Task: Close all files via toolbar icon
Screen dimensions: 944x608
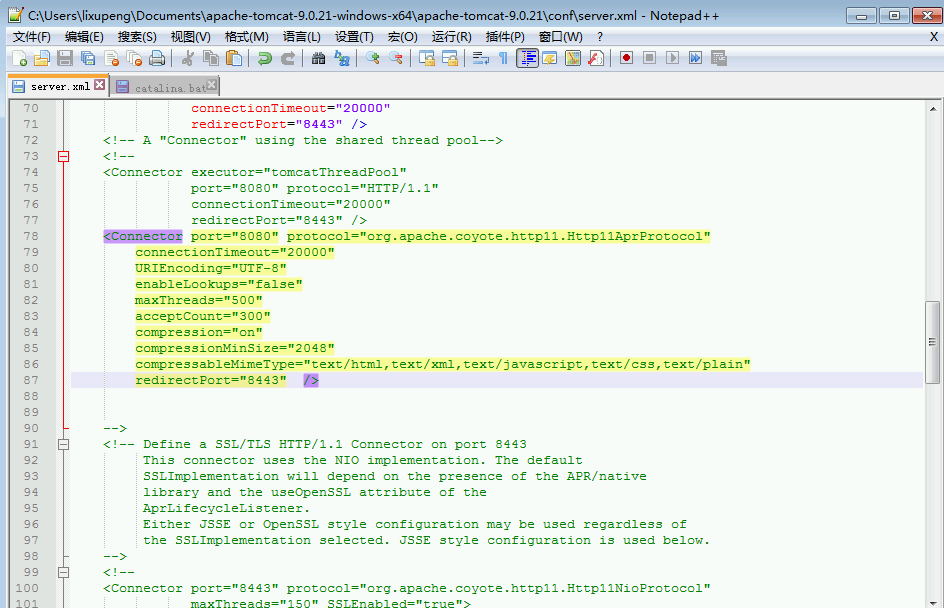Action: [x=134, y=58]
